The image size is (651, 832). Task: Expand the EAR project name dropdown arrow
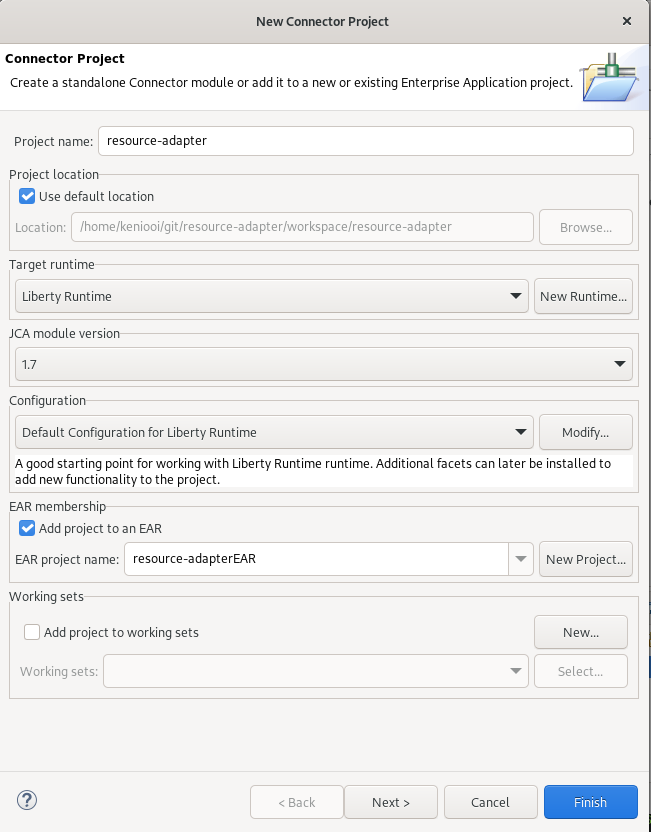coord(521,559)
